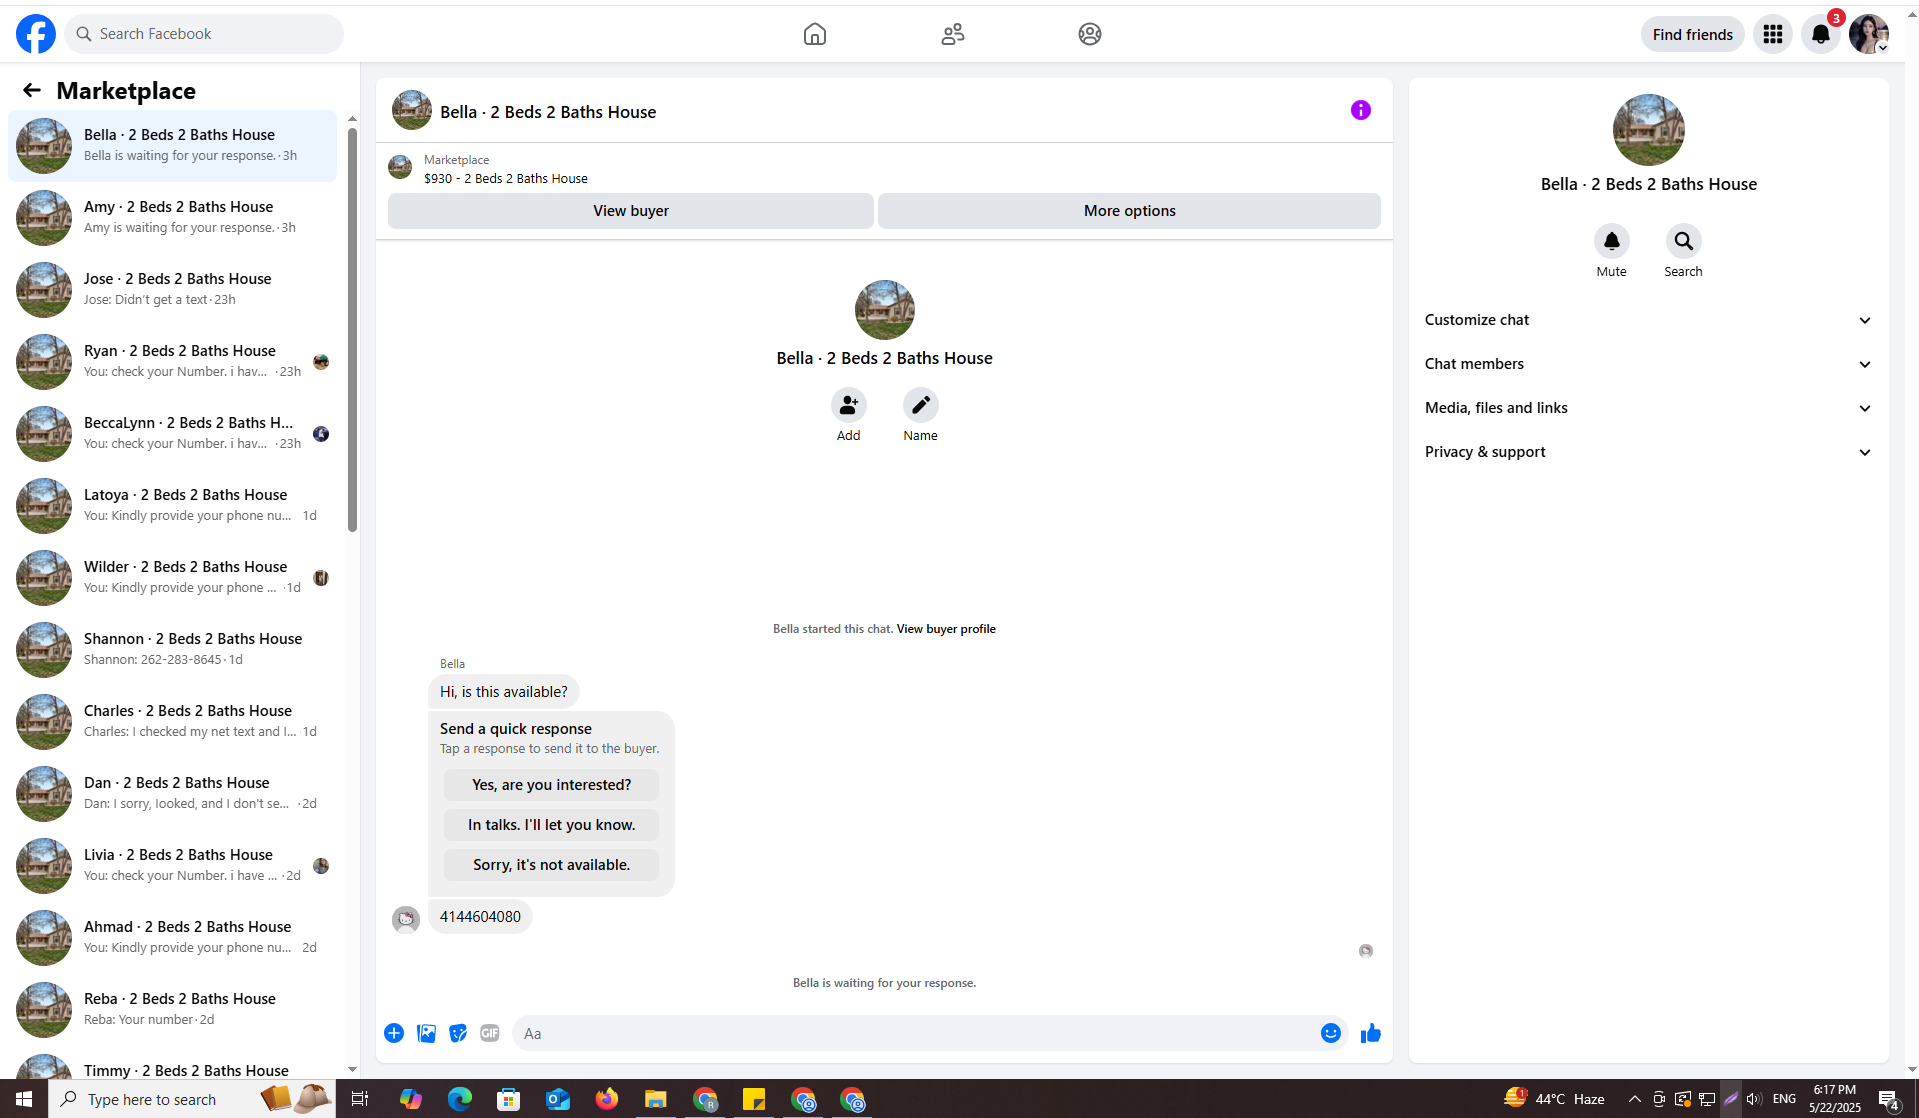
Task: Open the $930 2 Beds 2 Baths House listing
Action: (x=506, y=179)
